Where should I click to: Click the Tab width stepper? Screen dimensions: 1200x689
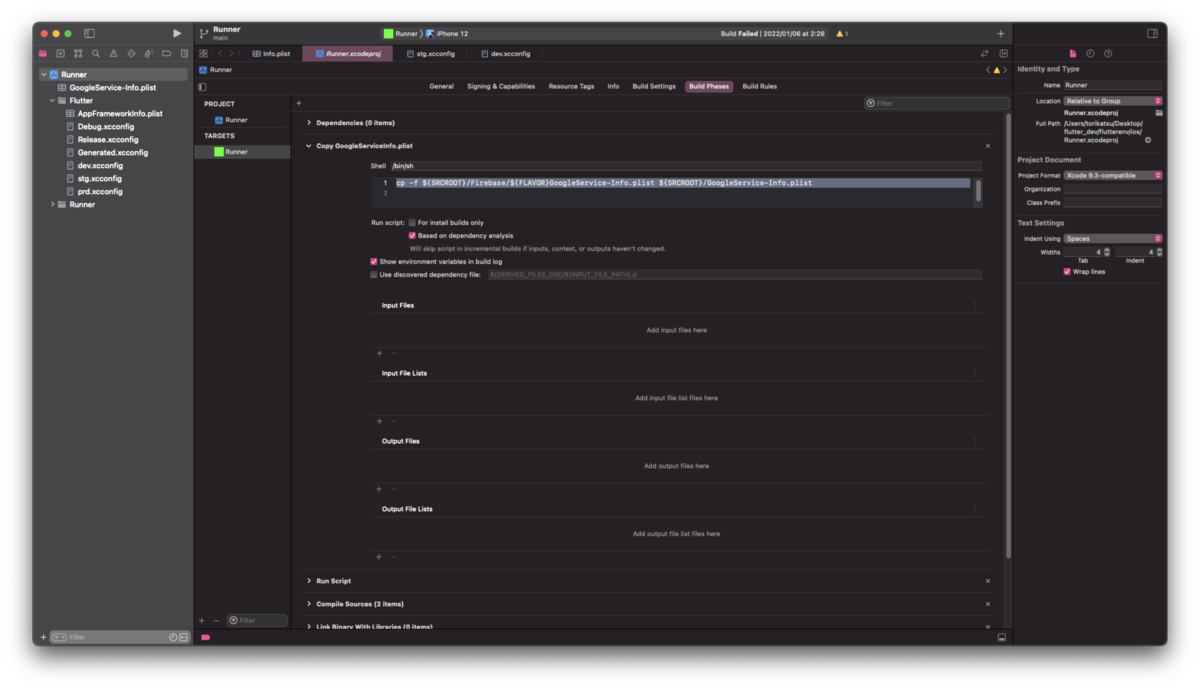tap(1106, 252)
